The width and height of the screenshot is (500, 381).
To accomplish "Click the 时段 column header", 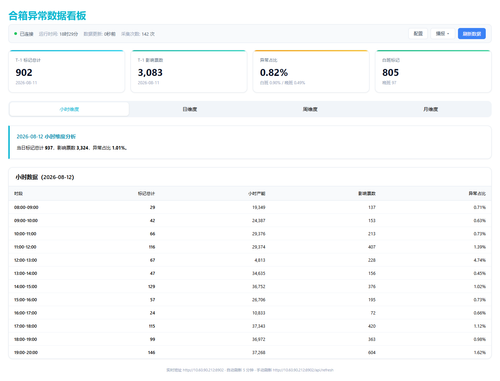I will click(18, 194).
